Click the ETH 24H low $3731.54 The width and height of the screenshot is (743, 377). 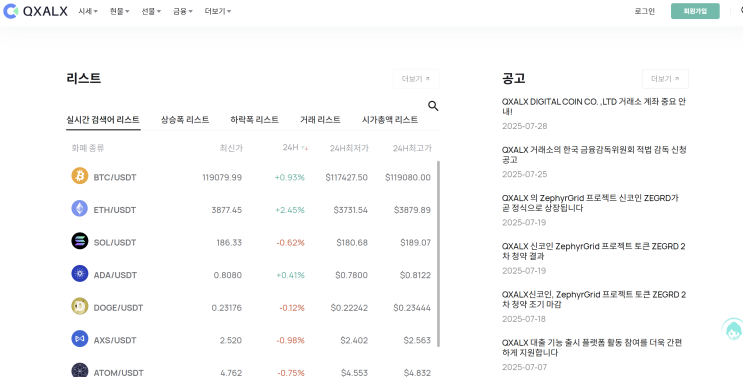click(350, 210)
